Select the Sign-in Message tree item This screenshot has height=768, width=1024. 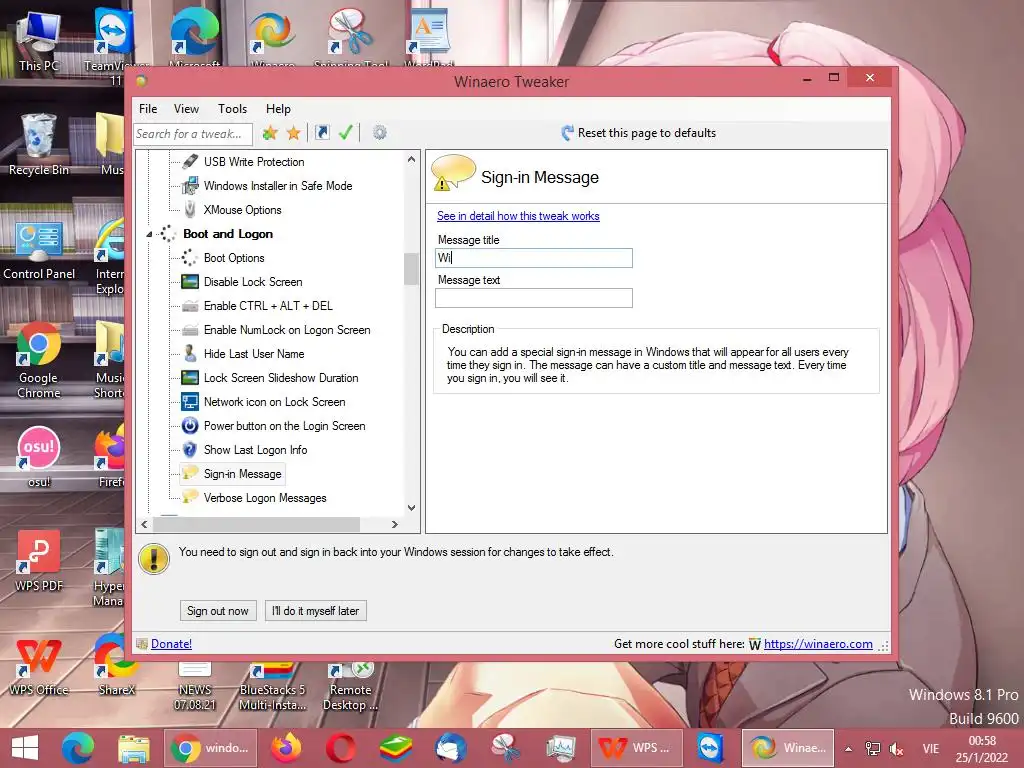click(x=242, y=473)
